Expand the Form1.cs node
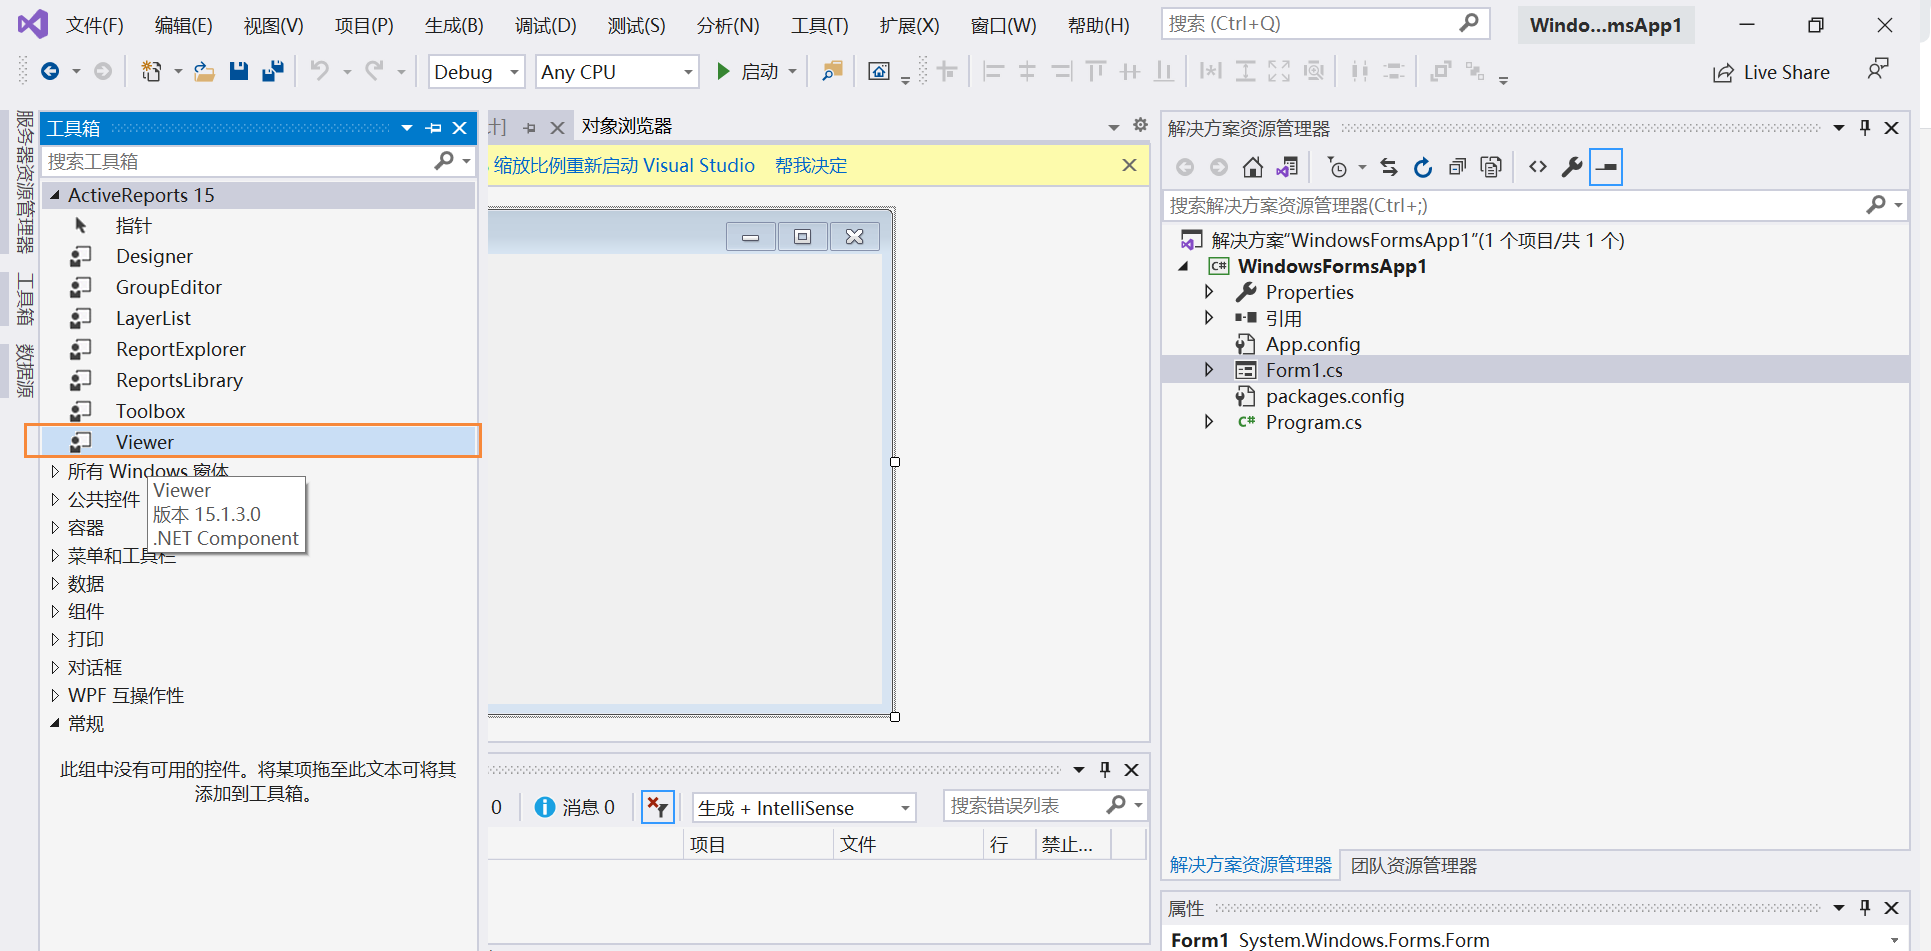 1208,370
